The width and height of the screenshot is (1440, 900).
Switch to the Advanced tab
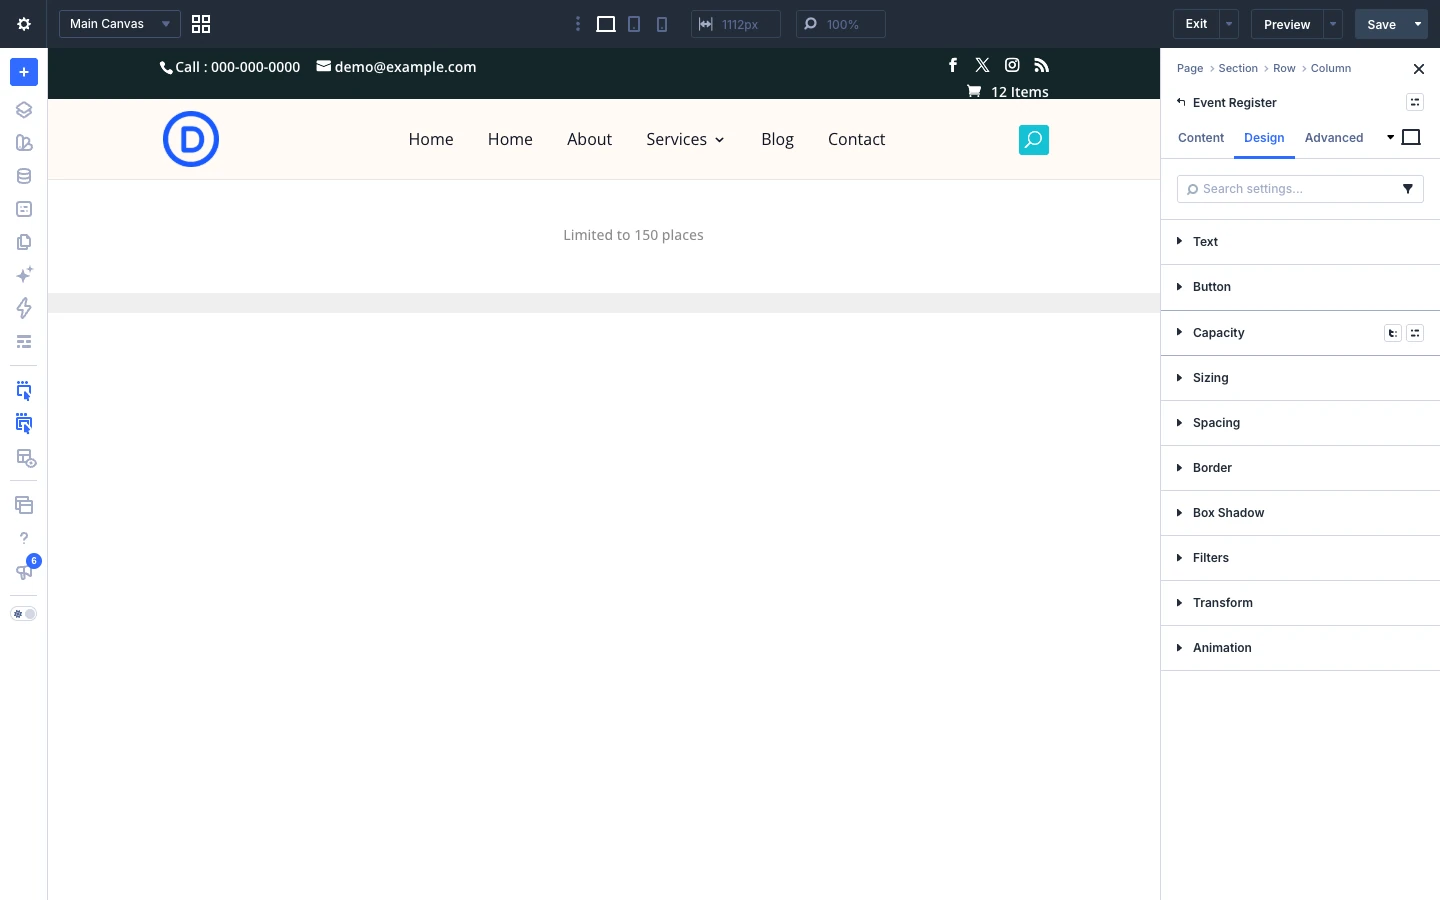tap(1334, 138)
